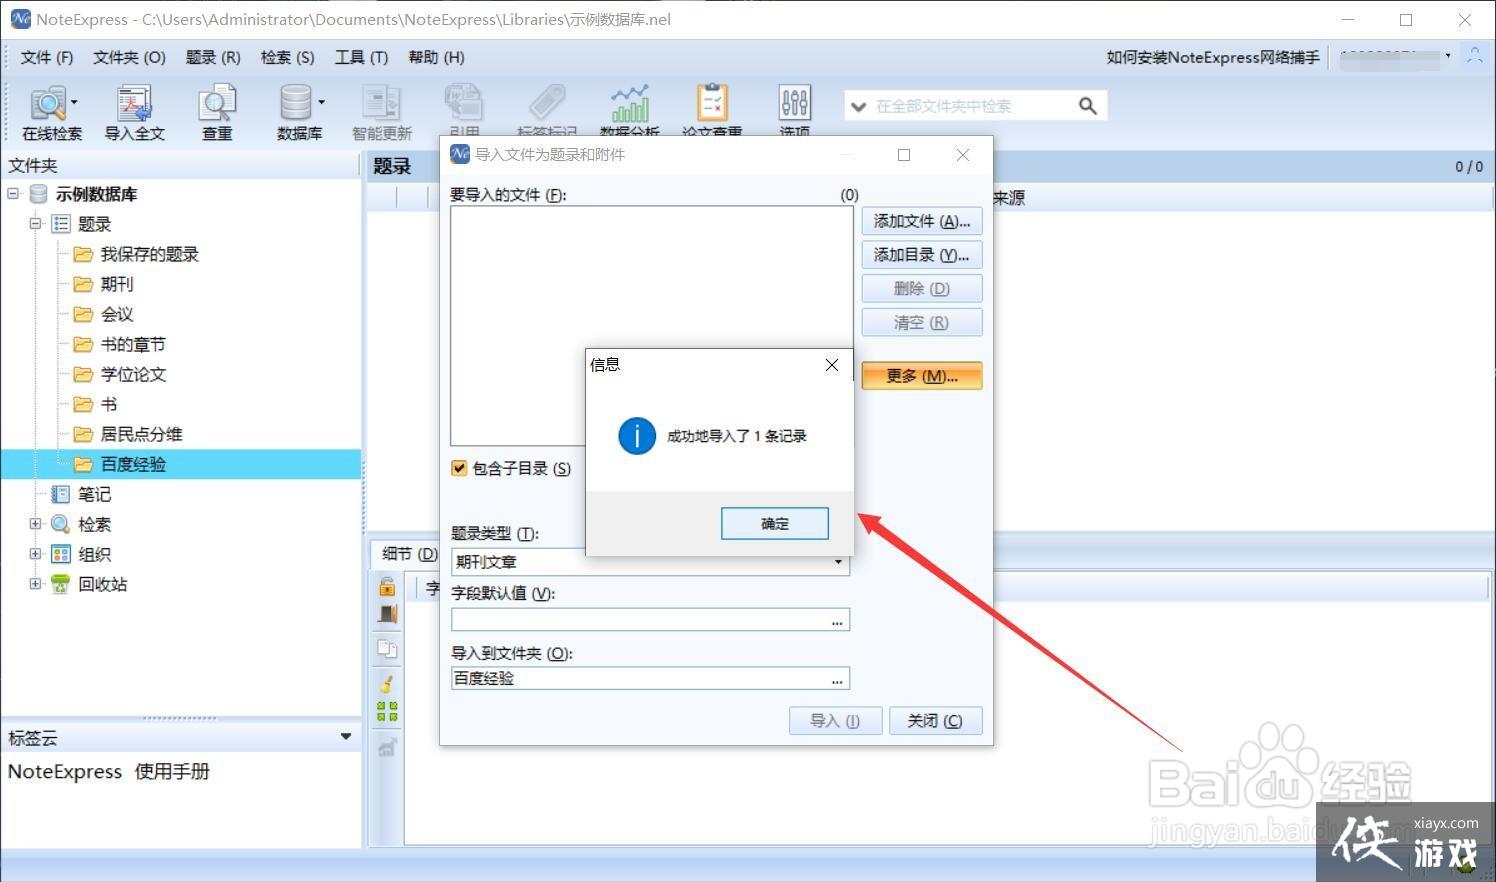
Task: Expand the 检索 tree node
Action: pyautogui.click(x=35, y=524)
